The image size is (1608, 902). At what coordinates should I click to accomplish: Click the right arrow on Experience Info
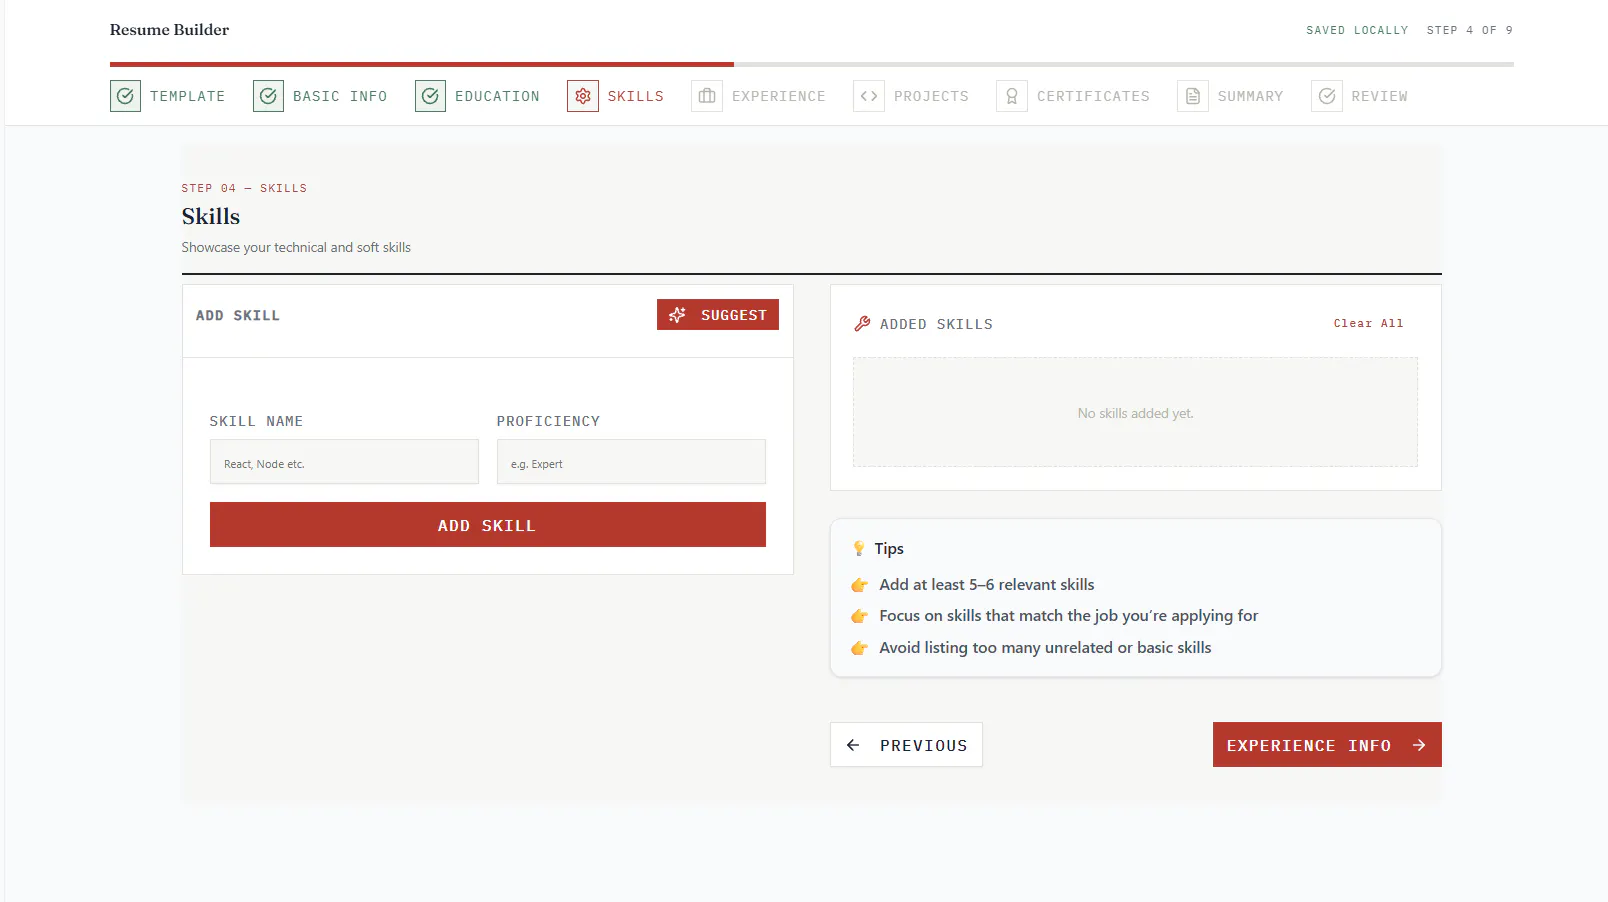tap(1419, 745)
